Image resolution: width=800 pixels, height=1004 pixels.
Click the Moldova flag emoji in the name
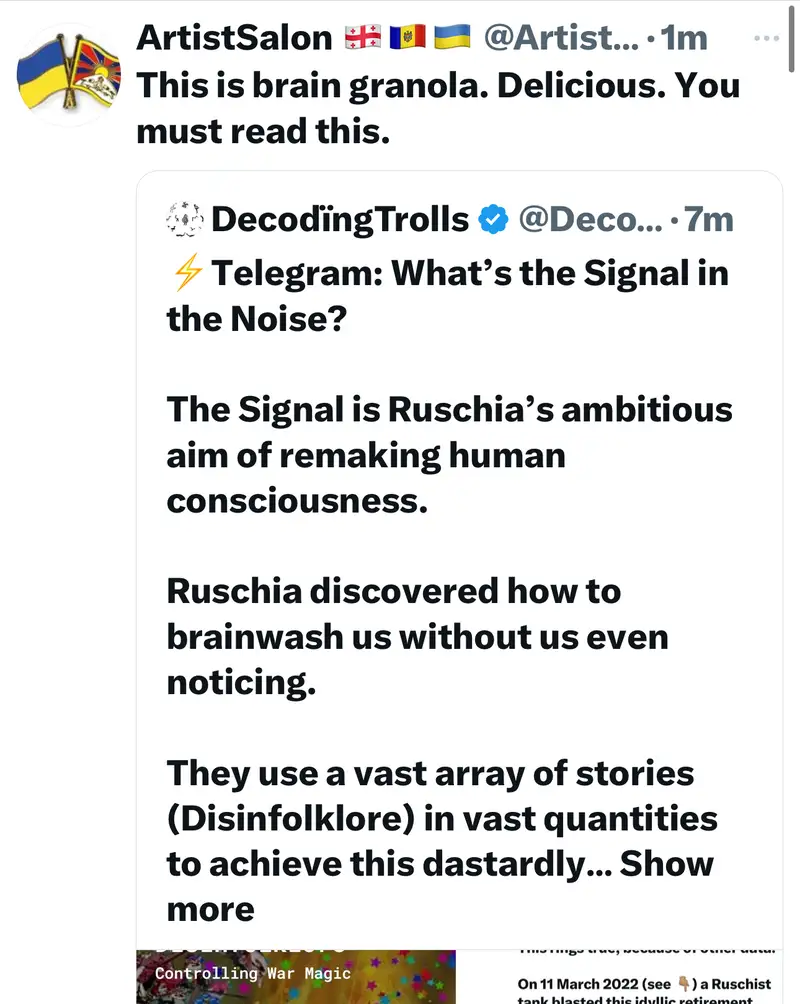(x=409, y=38)
